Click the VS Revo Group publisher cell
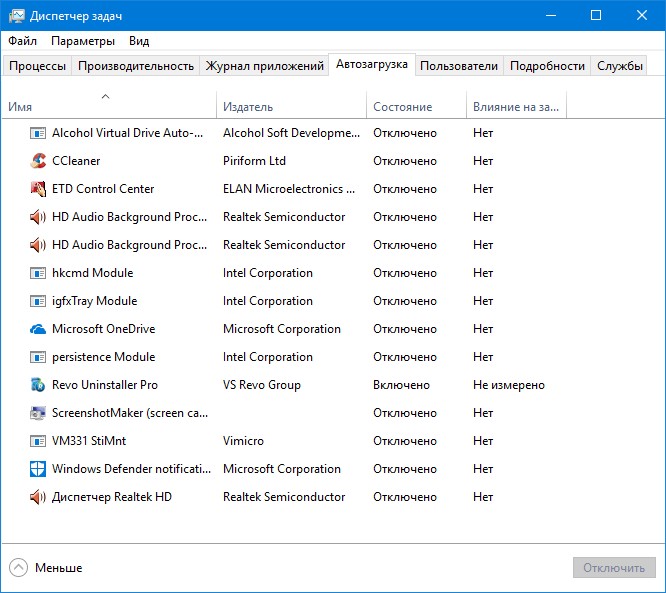 262,385
